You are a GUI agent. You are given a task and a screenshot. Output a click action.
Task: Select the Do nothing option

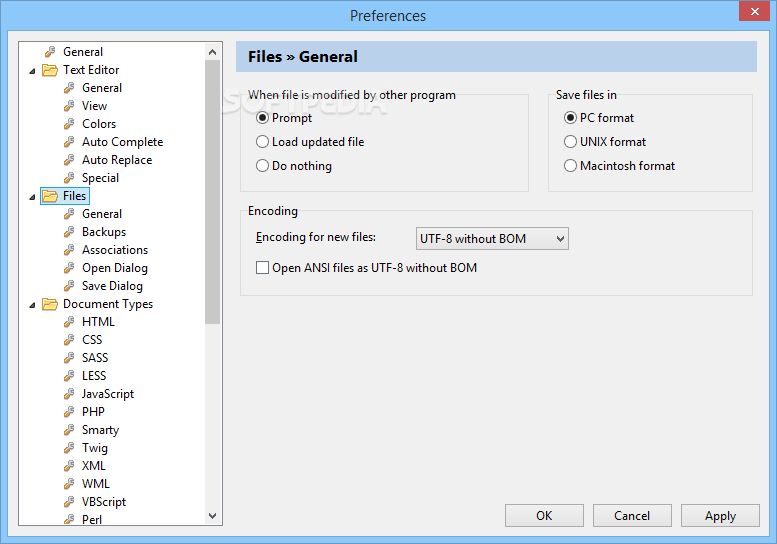click(x=263, y=166)
